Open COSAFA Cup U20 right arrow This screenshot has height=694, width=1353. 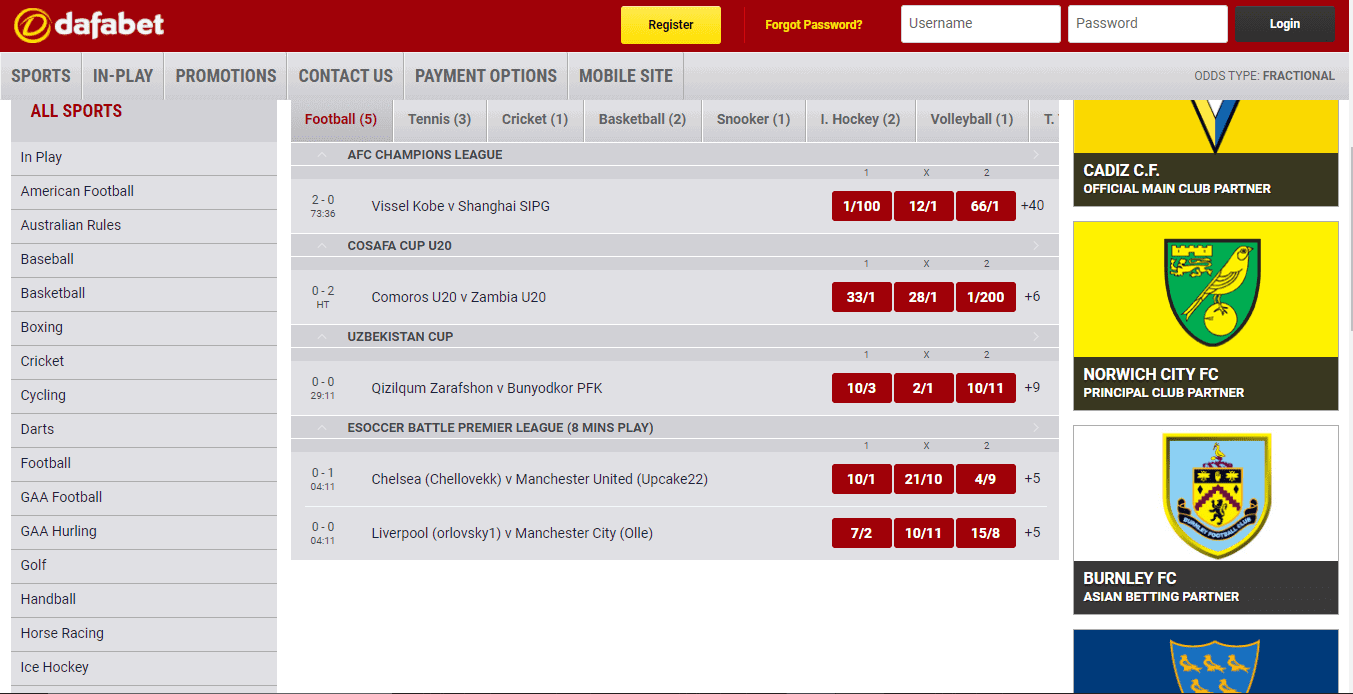1036,246
